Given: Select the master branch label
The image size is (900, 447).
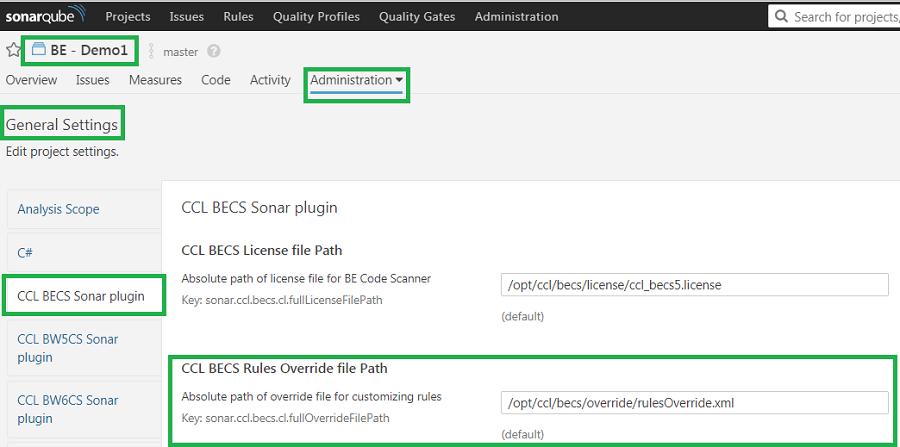Looking at the screenshot, I should [181, 52].
